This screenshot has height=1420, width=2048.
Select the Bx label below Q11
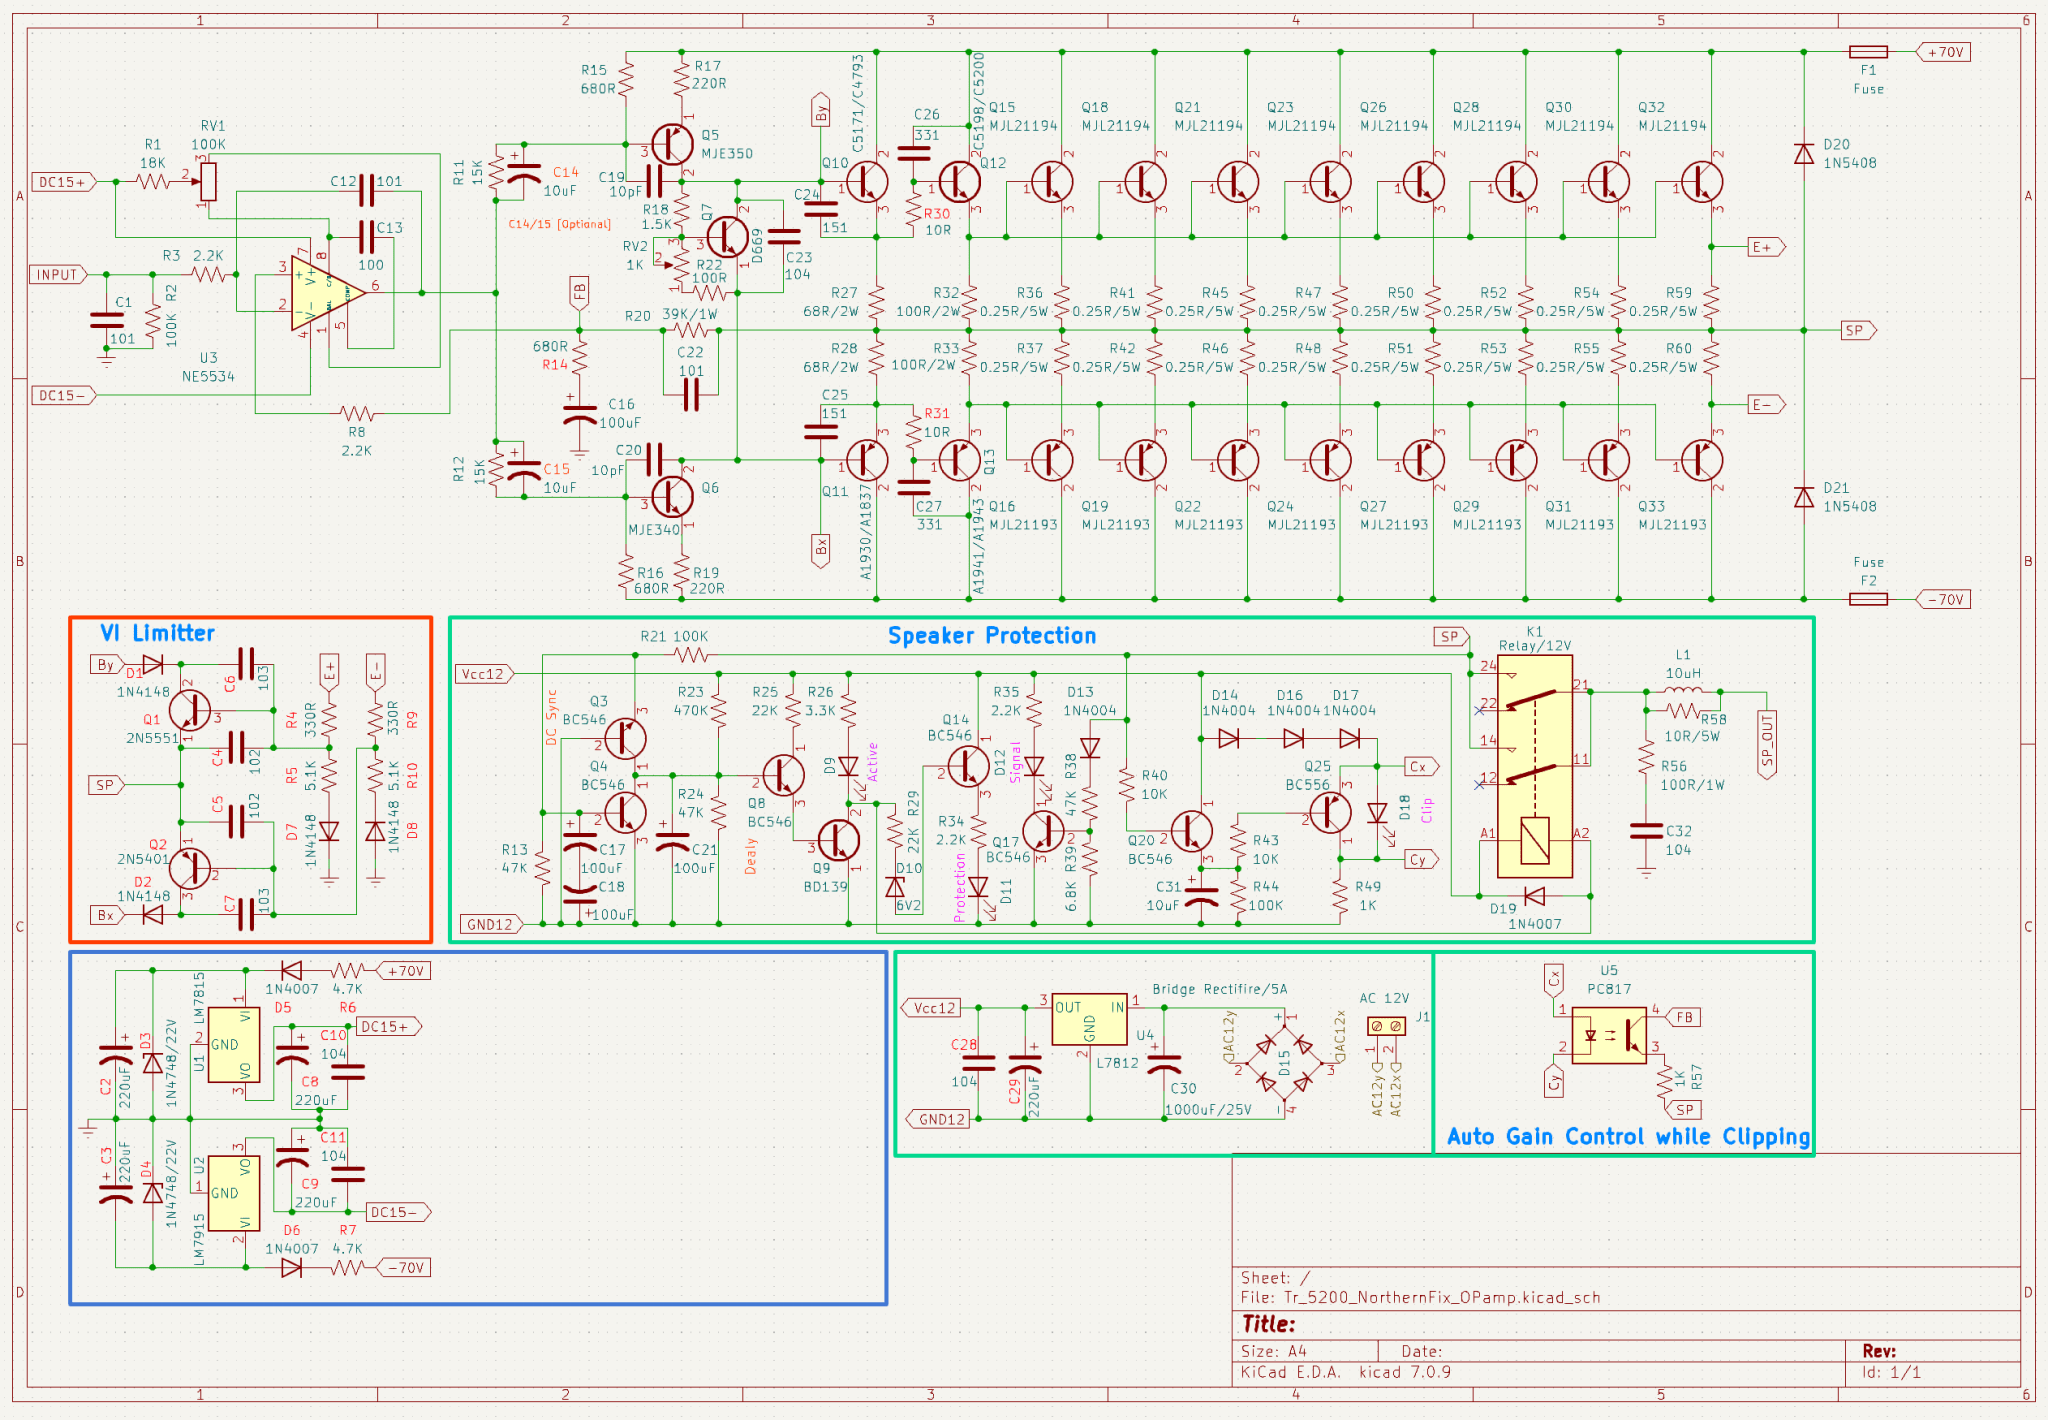pyautogui.click(x=820, y=551)
